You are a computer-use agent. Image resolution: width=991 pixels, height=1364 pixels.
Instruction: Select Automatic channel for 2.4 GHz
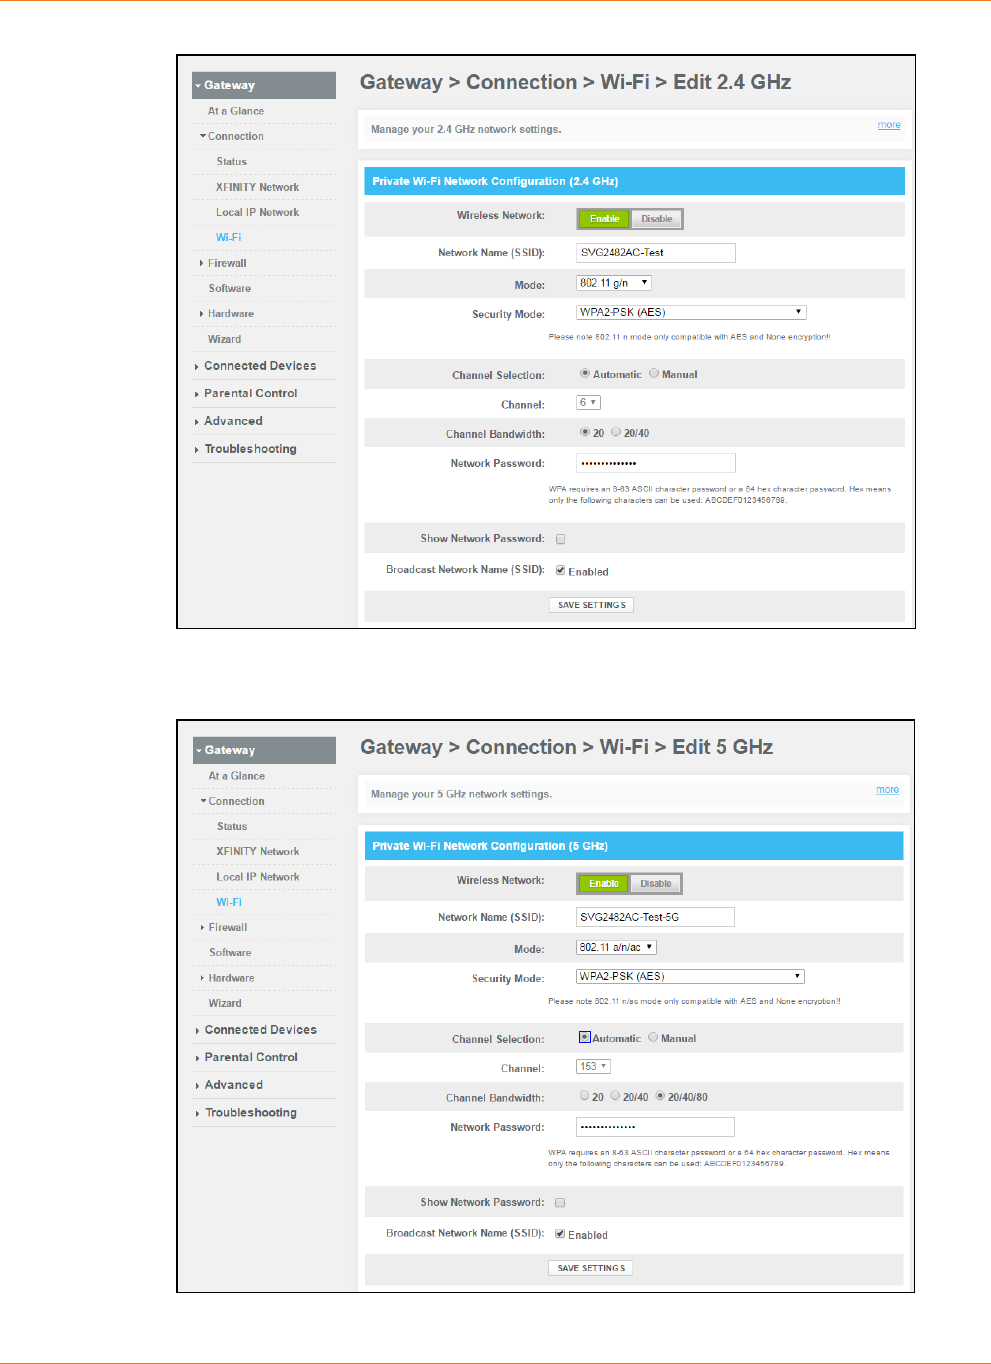point(585,373)
